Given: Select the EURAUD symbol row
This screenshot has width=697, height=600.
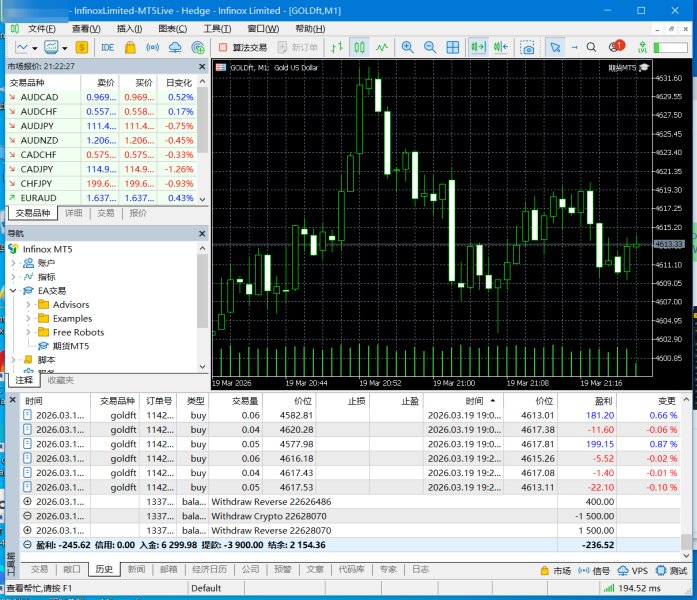Looking at the screenshot, I should pos(40,198).
